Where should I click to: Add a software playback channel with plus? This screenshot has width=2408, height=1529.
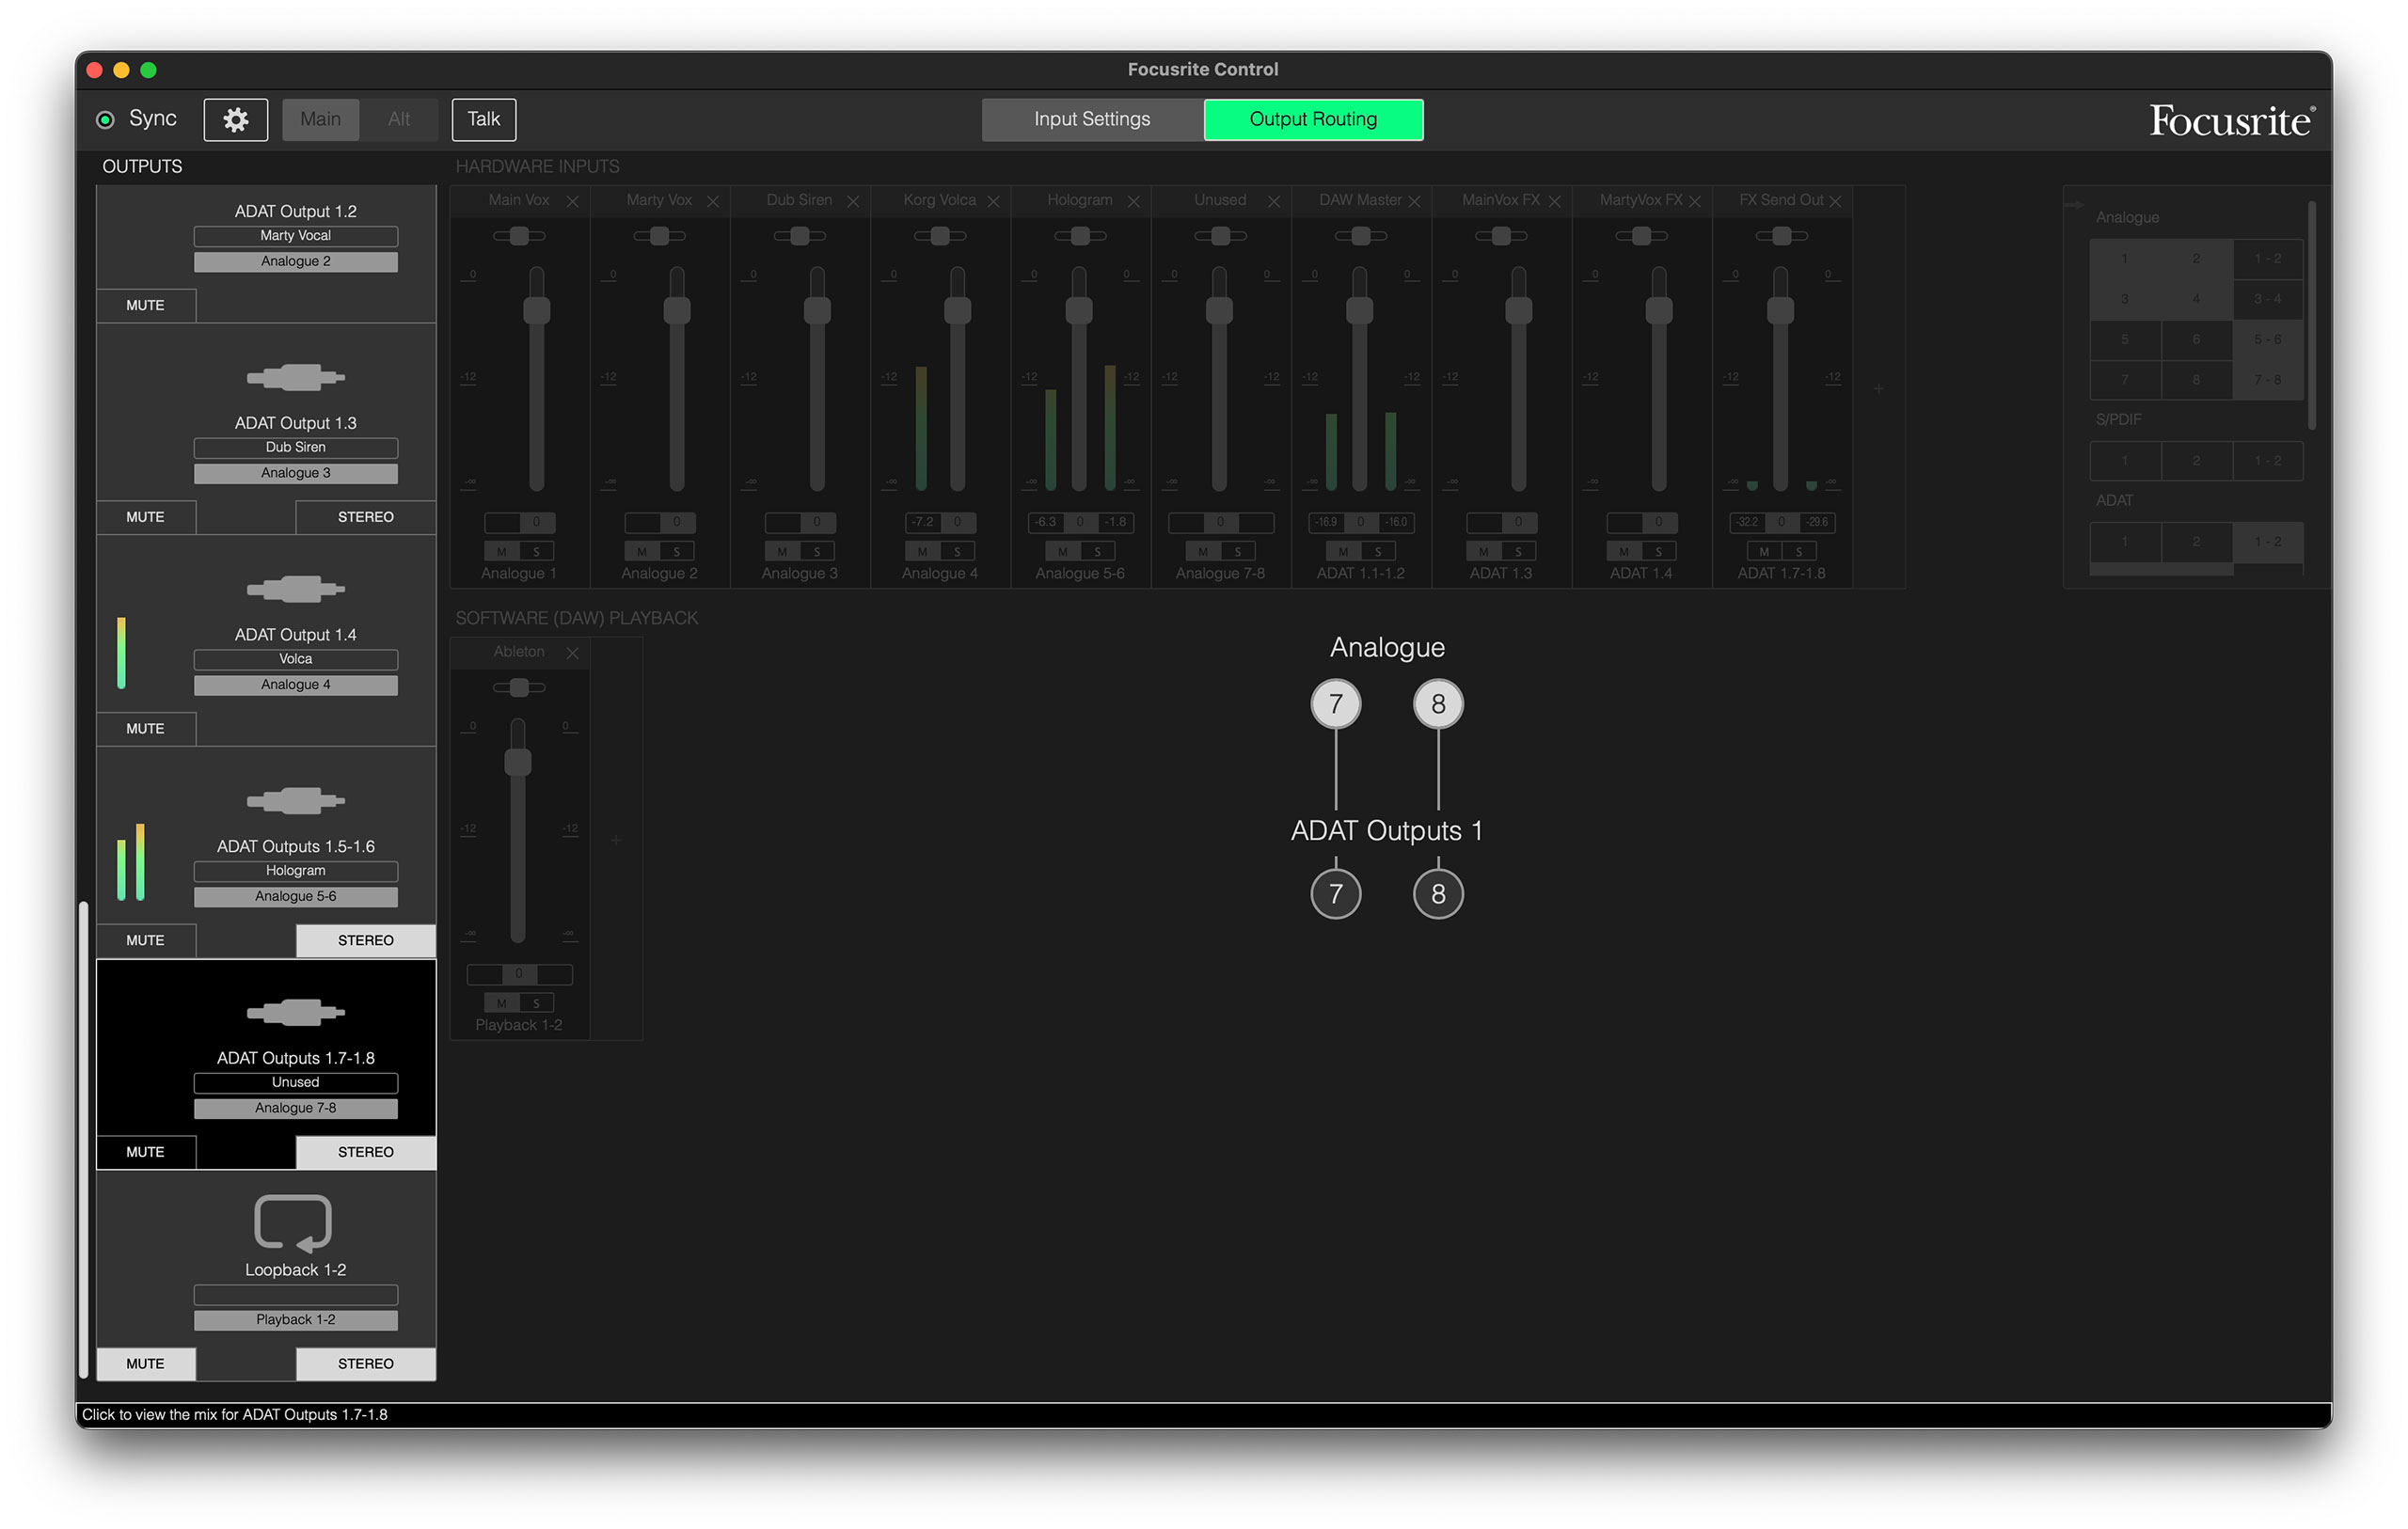point(616,841)
